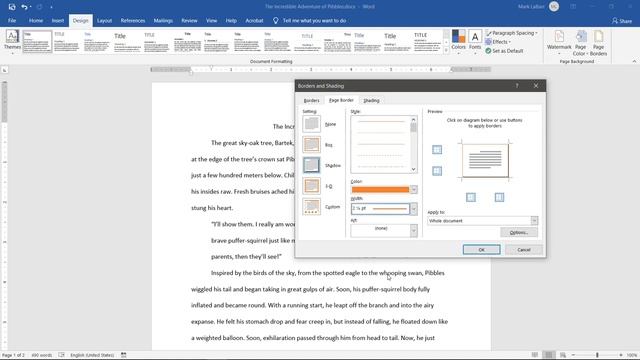The width and height of the screenshot is (640, 360).
Task: Click the tab selector at ruler corner
Action: (x=4, y=70)
